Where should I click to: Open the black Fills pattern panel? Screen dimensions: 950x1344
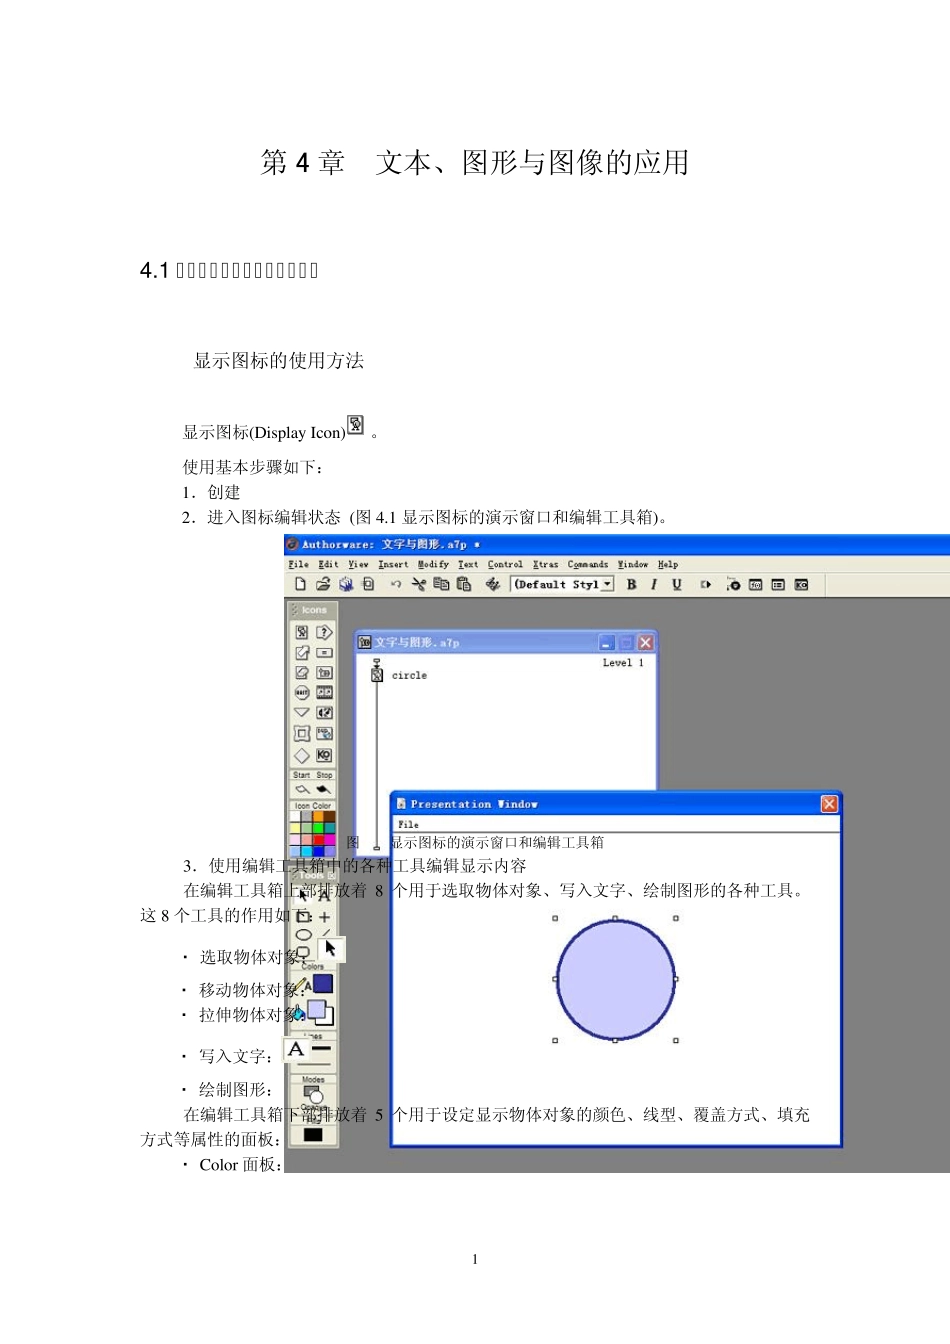click(x=313, y=1134)
